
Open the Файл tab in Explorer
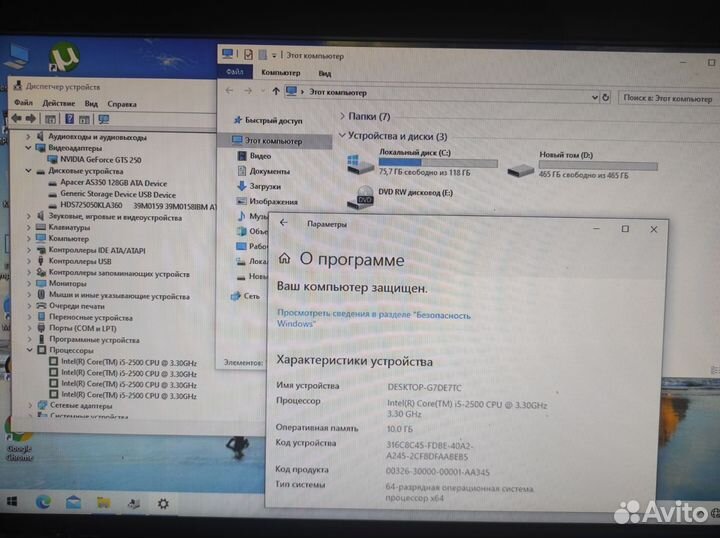[234, 73]
